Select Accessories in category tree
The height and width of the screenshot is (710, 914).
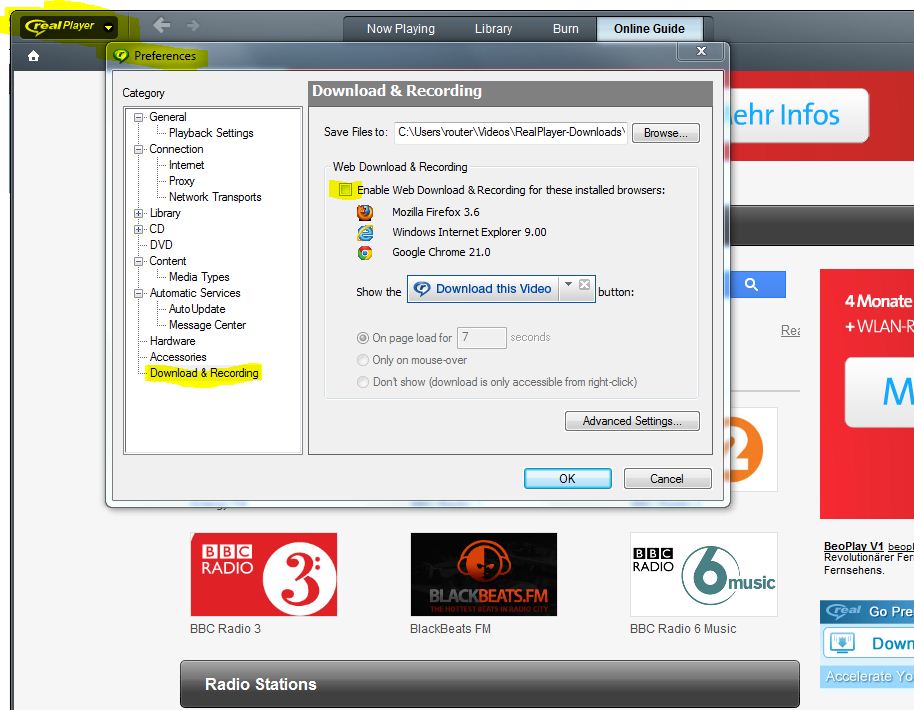(178, 357)
